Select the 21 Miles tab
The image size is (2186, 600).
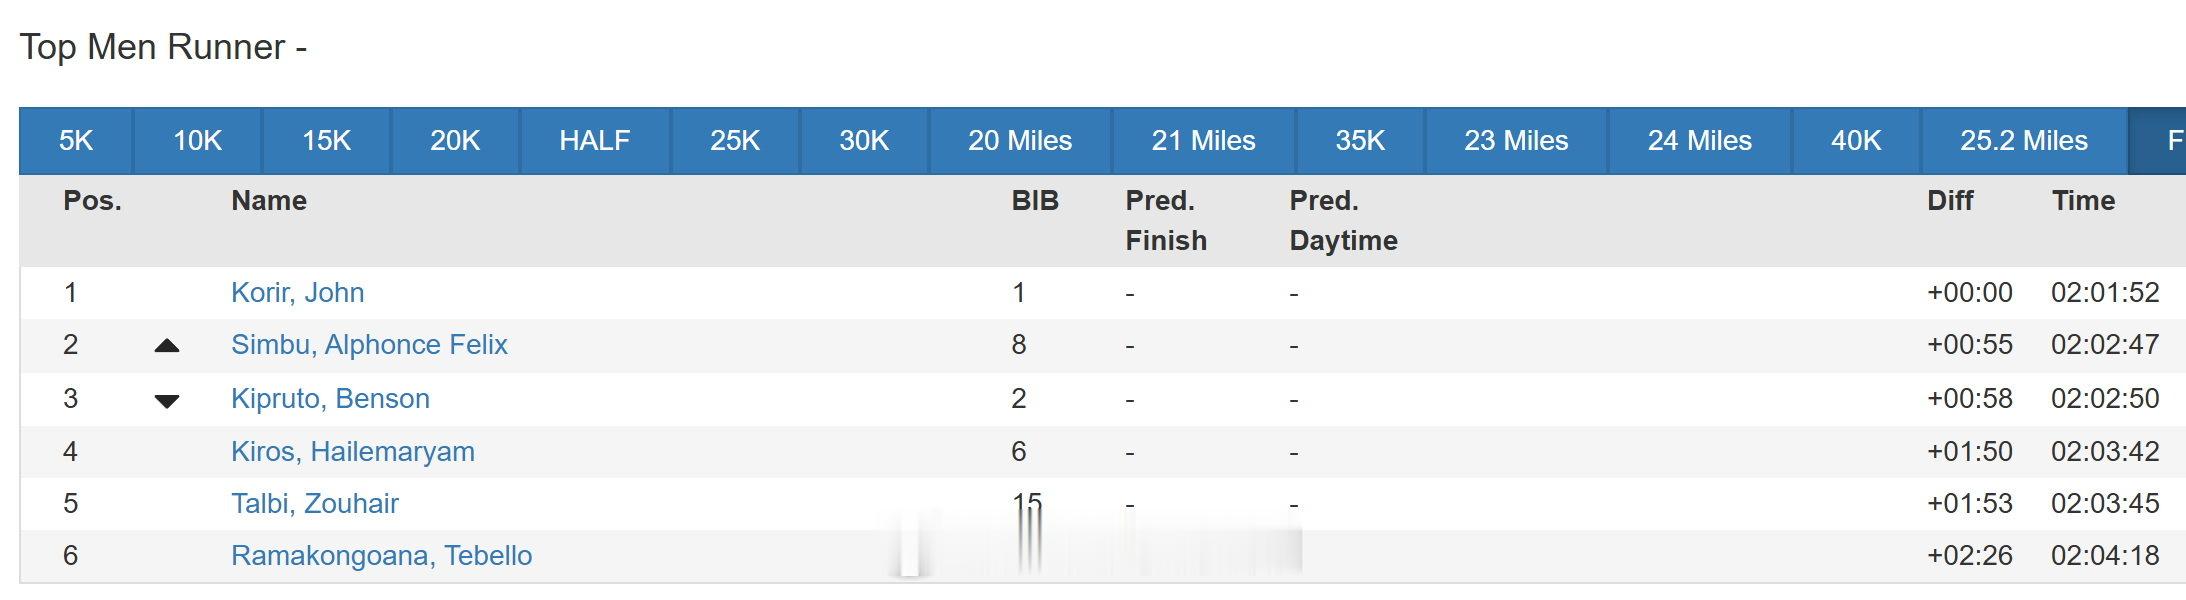tap(1203, 141)
